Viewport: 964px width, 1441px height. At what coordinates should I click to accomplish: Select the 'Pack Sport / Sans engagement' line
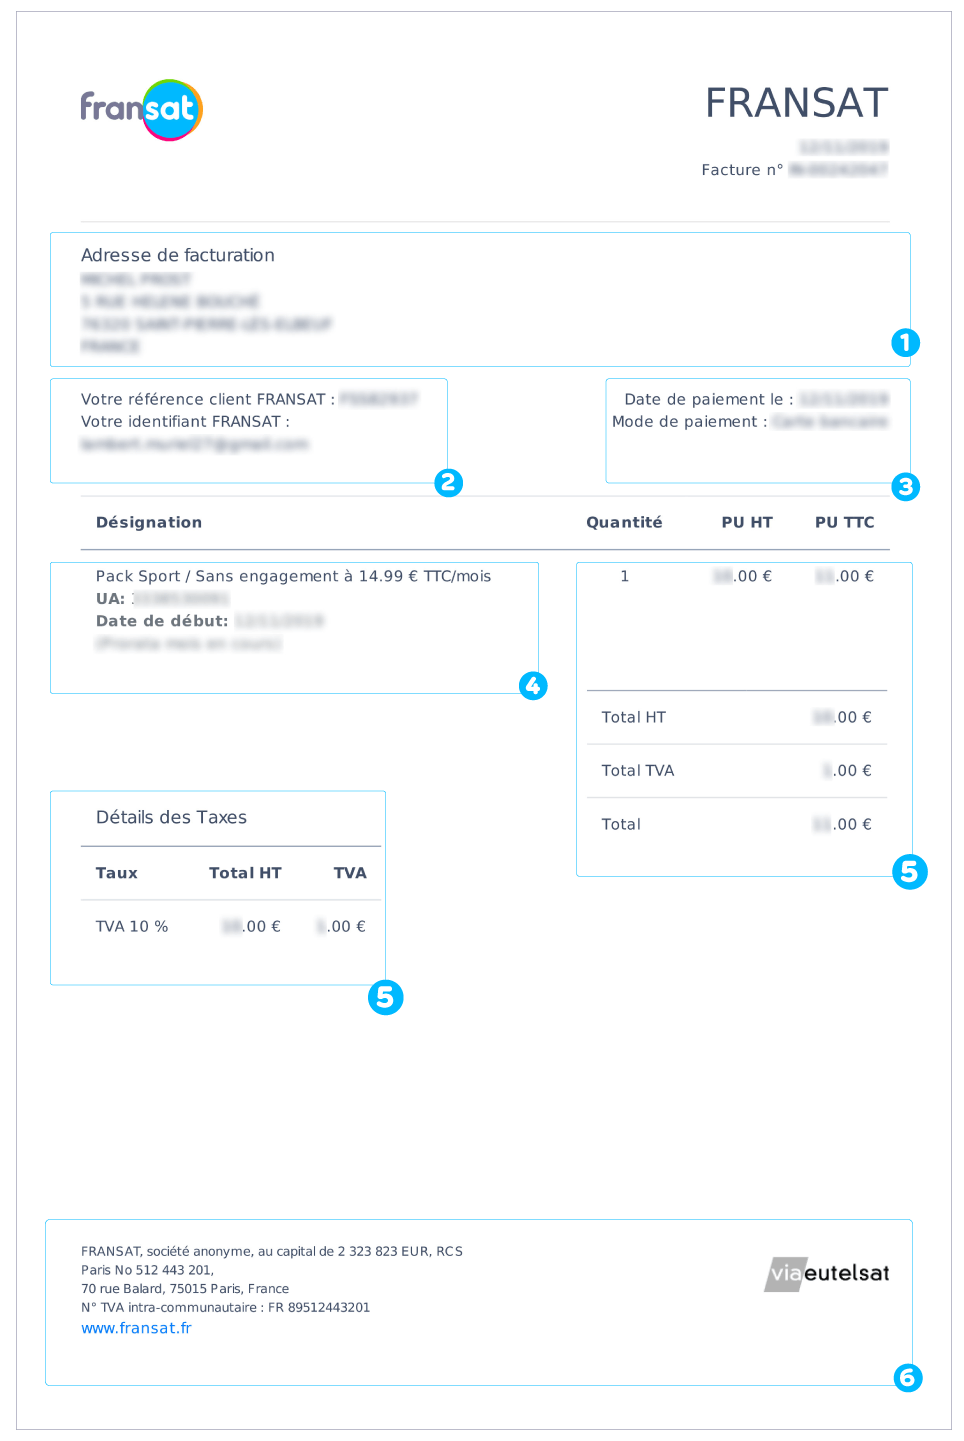[294, 576]
